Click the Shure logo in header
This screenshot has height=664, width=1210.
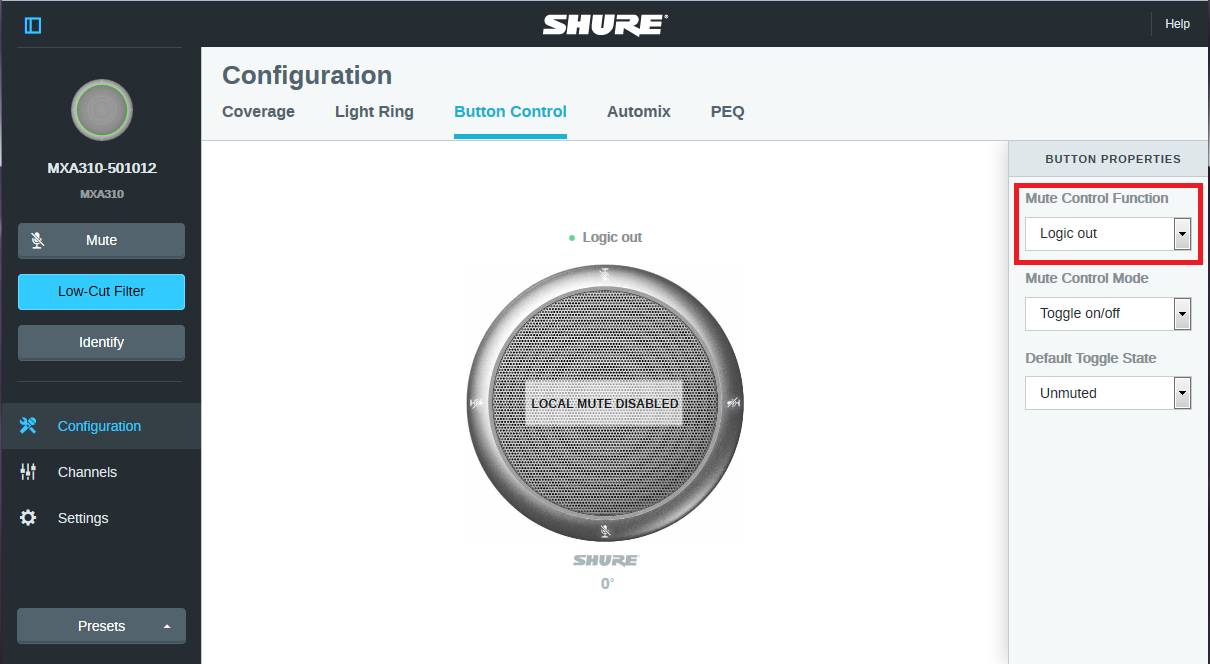605,24
